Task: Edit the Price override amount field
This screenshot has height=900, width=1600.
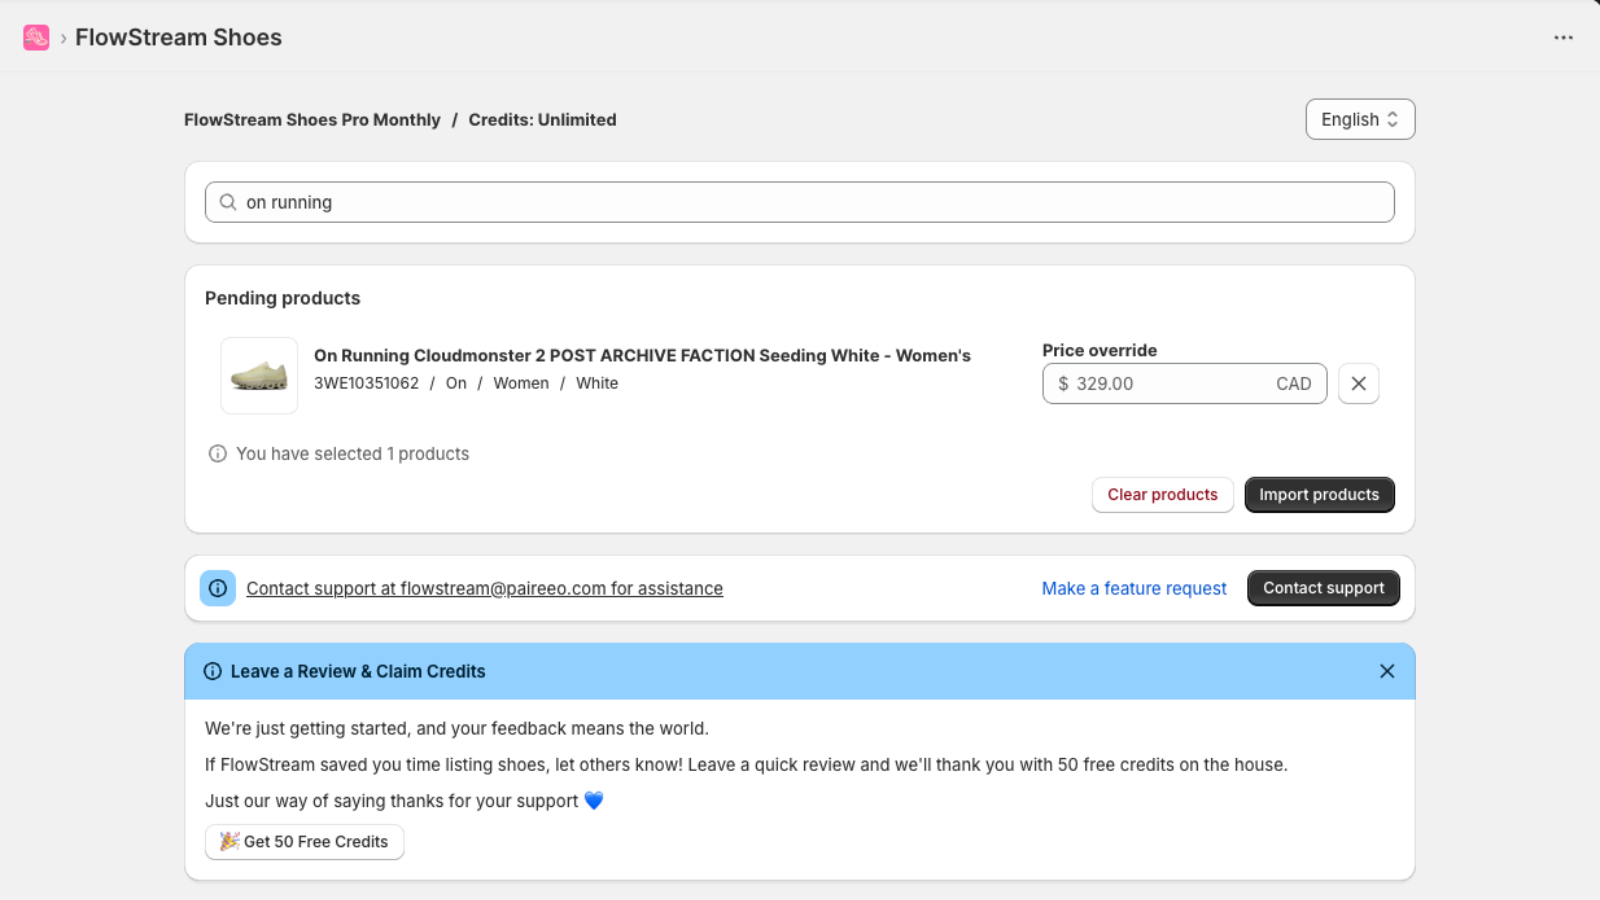Action: [x=1184, y=383]
